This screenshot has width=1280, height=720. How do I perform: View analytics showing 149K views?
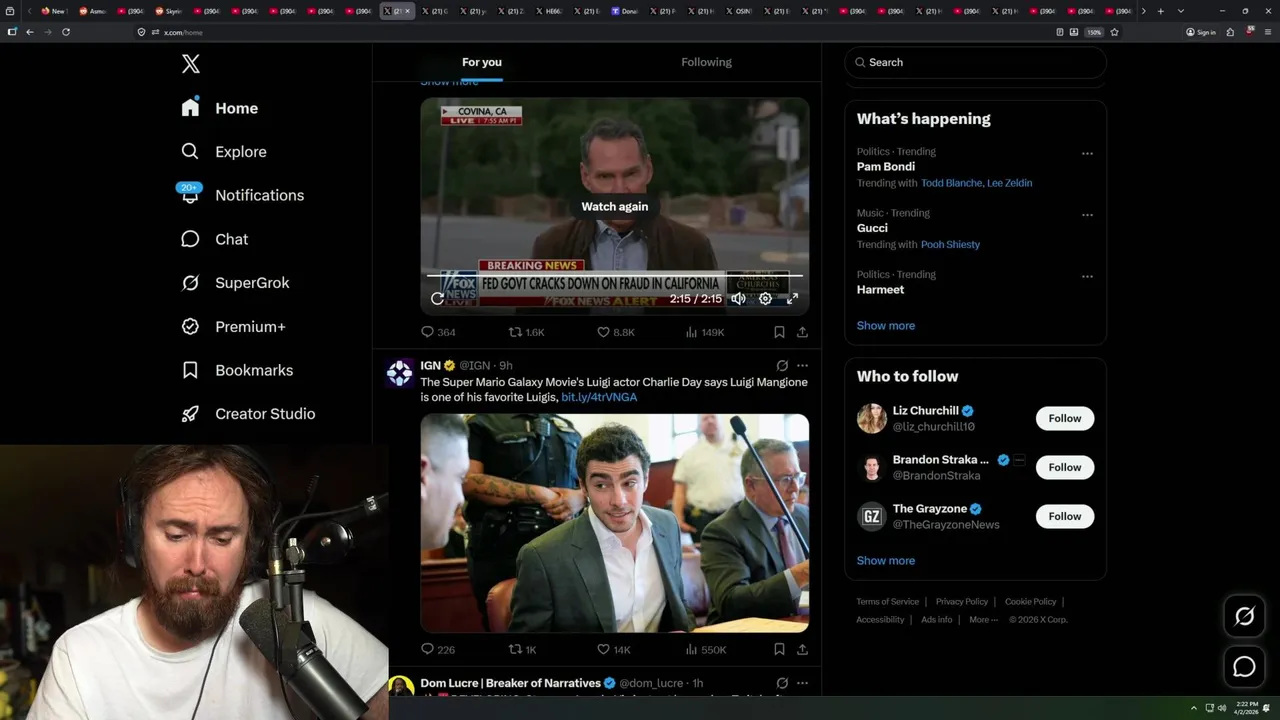click(x=703, y=332)
